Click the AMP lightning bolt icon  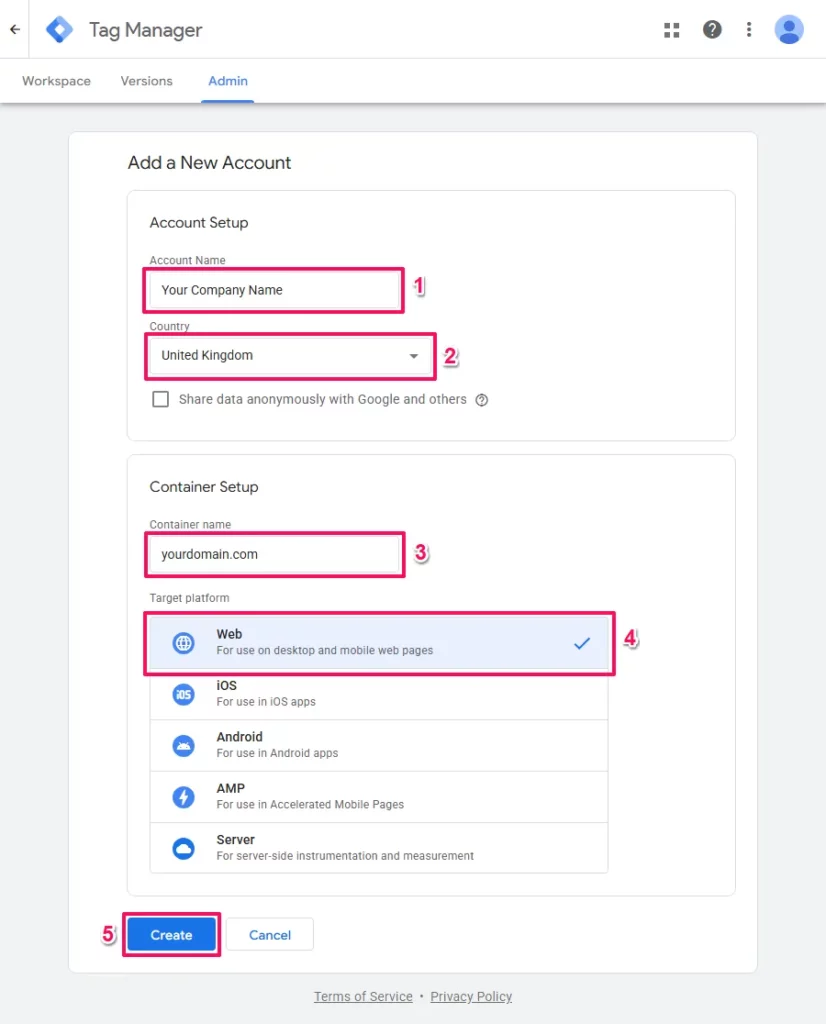pyautogui.click(x=183, y=796)
